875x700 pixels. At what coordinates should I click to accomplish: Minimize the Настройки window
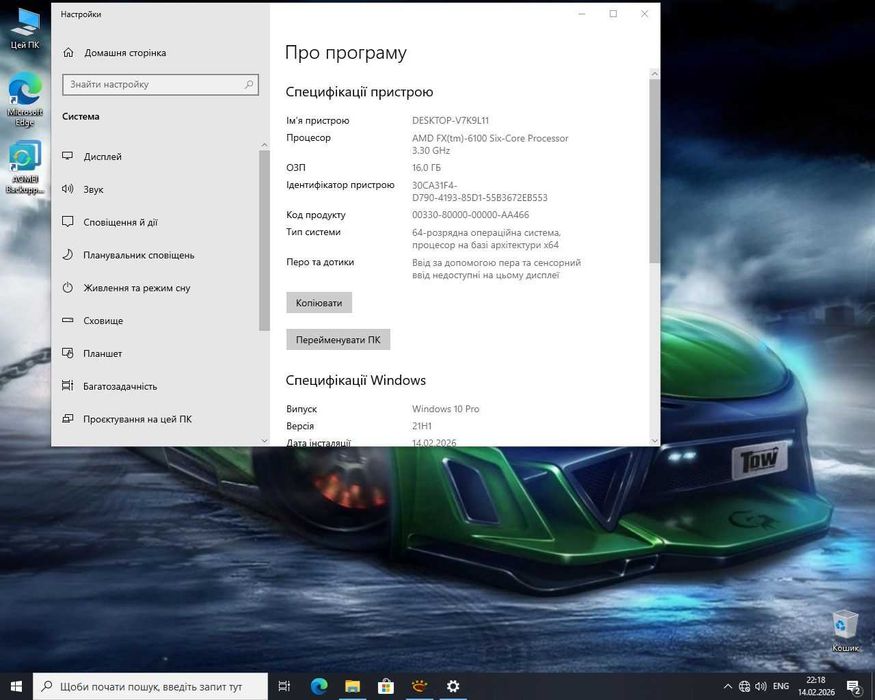(582, 14)
